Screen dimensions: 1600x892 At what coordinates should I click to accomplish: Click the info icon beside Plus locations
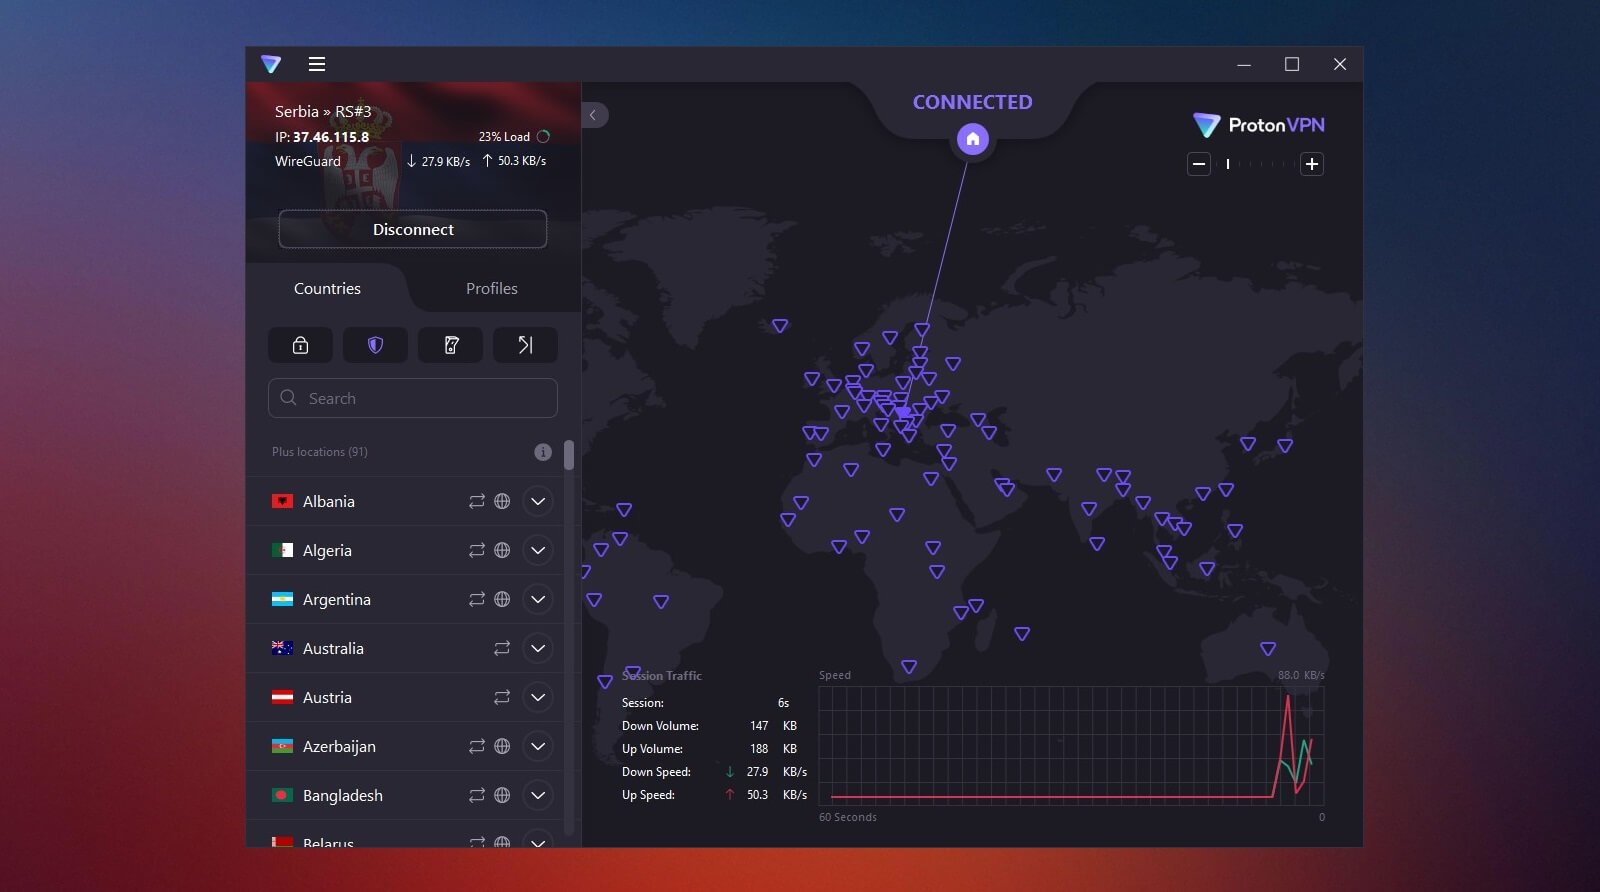point(542,452)
